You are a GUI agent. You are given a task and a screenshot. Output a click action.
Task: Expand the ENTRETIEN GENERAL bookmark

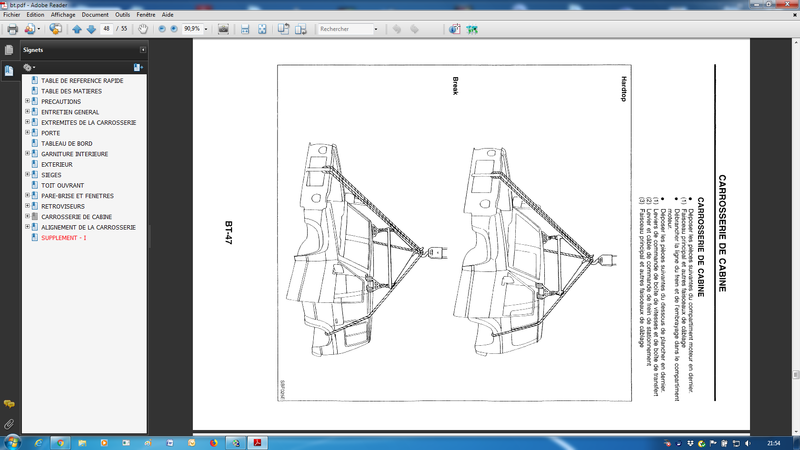click(x=28, y=111)
